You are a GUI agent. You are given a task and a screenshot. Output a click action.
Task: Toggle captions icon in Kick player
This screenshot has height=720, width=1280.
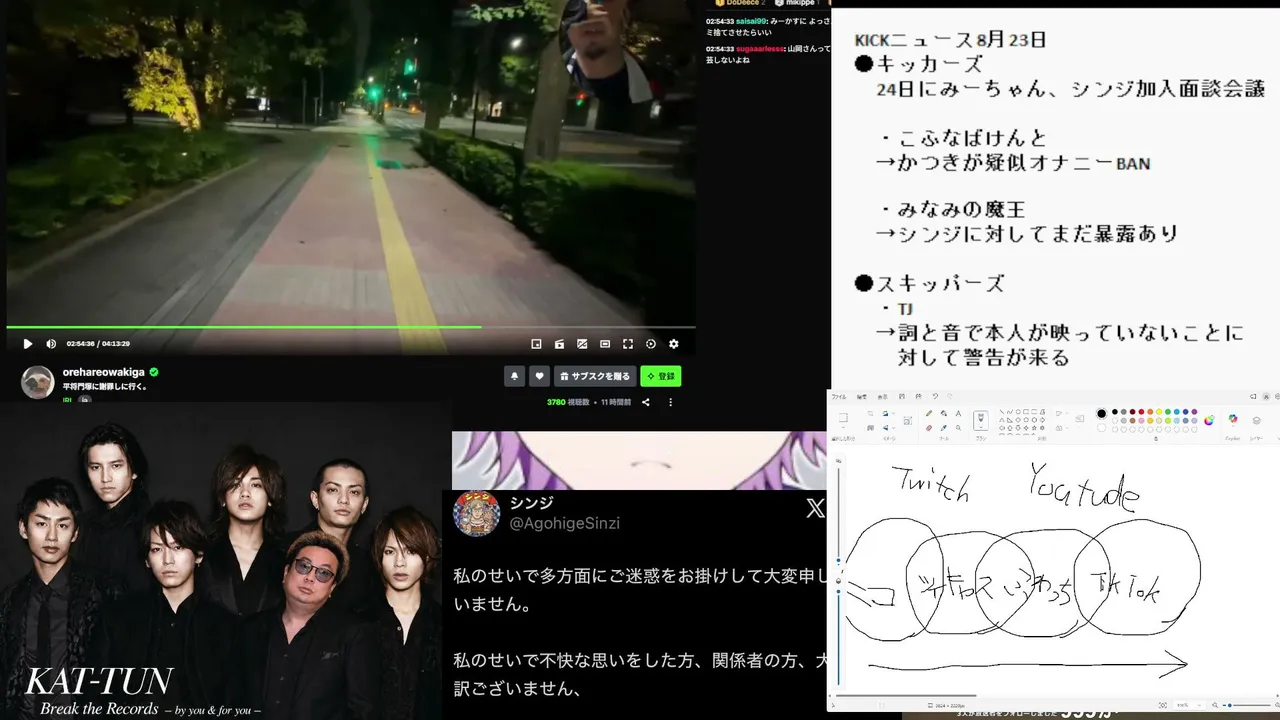click(x=582, y=344)
